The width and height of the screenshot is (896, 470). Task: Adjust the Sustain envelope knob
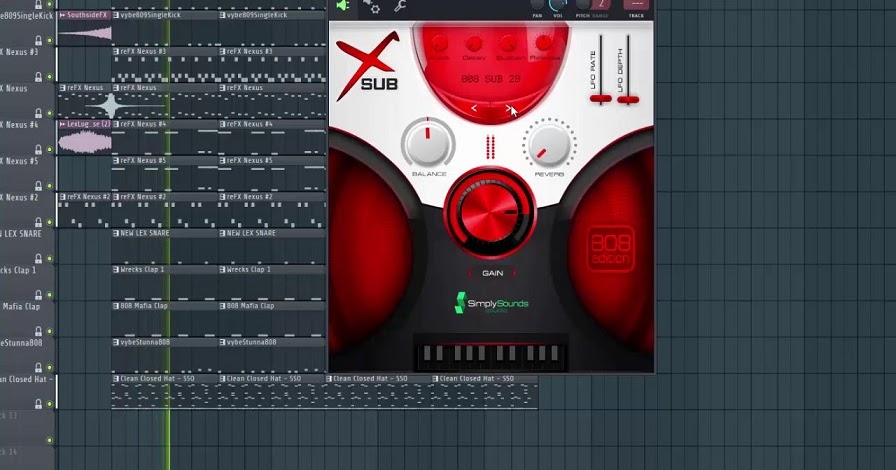509,43
